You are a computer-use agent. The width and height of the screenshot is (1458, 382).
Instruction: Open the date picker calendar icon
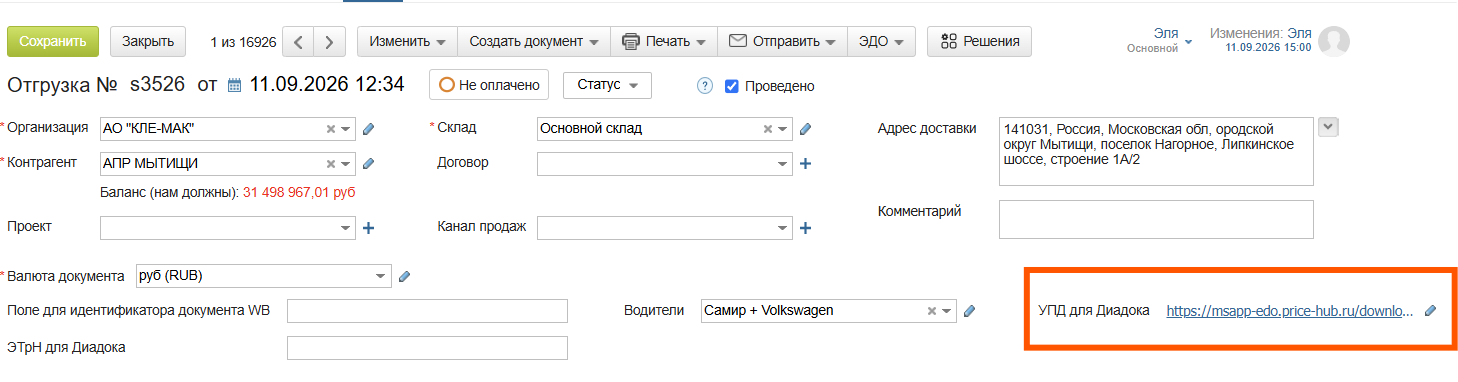point(235,85)
